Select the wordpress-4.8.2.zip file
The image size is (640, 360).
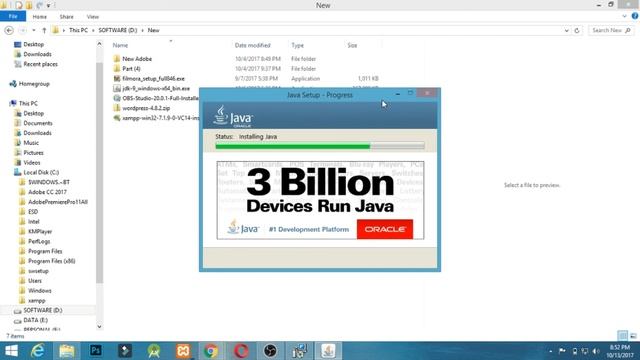146,108
